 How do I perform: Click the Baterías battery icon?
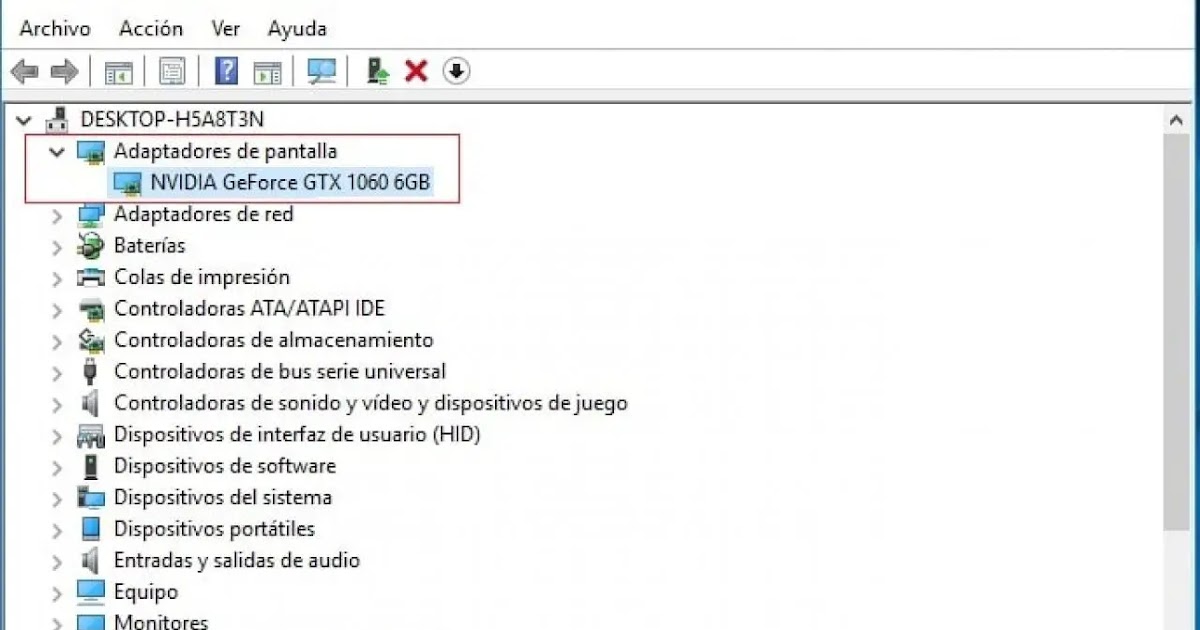click(x=91, y=245)
